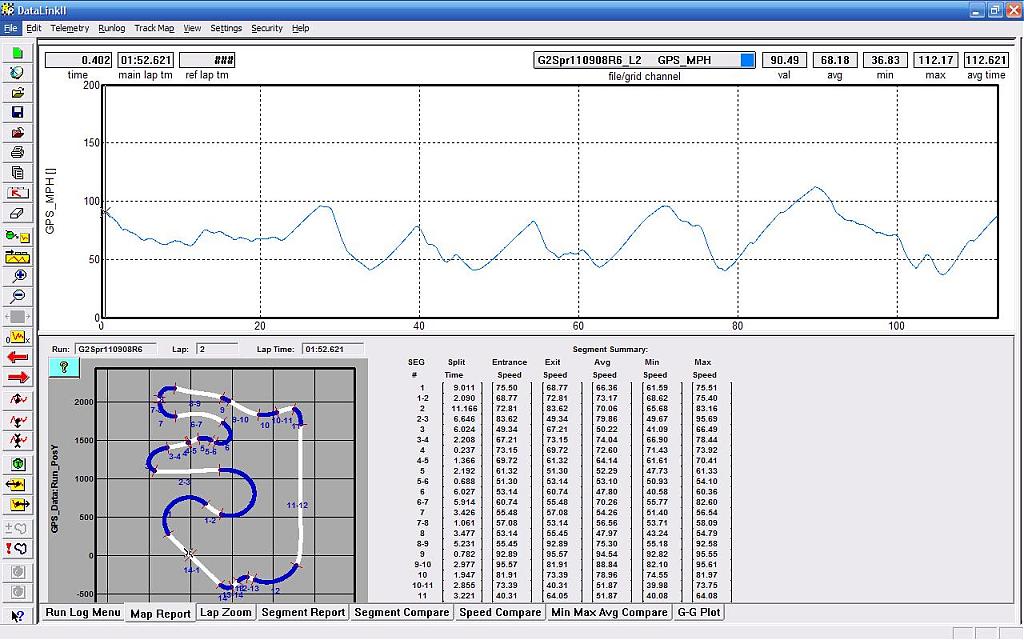Image resolution: width=1024 pixels, height=640 pixels.
Task: Click the blue channel color swatch
Action: [747, 60]
